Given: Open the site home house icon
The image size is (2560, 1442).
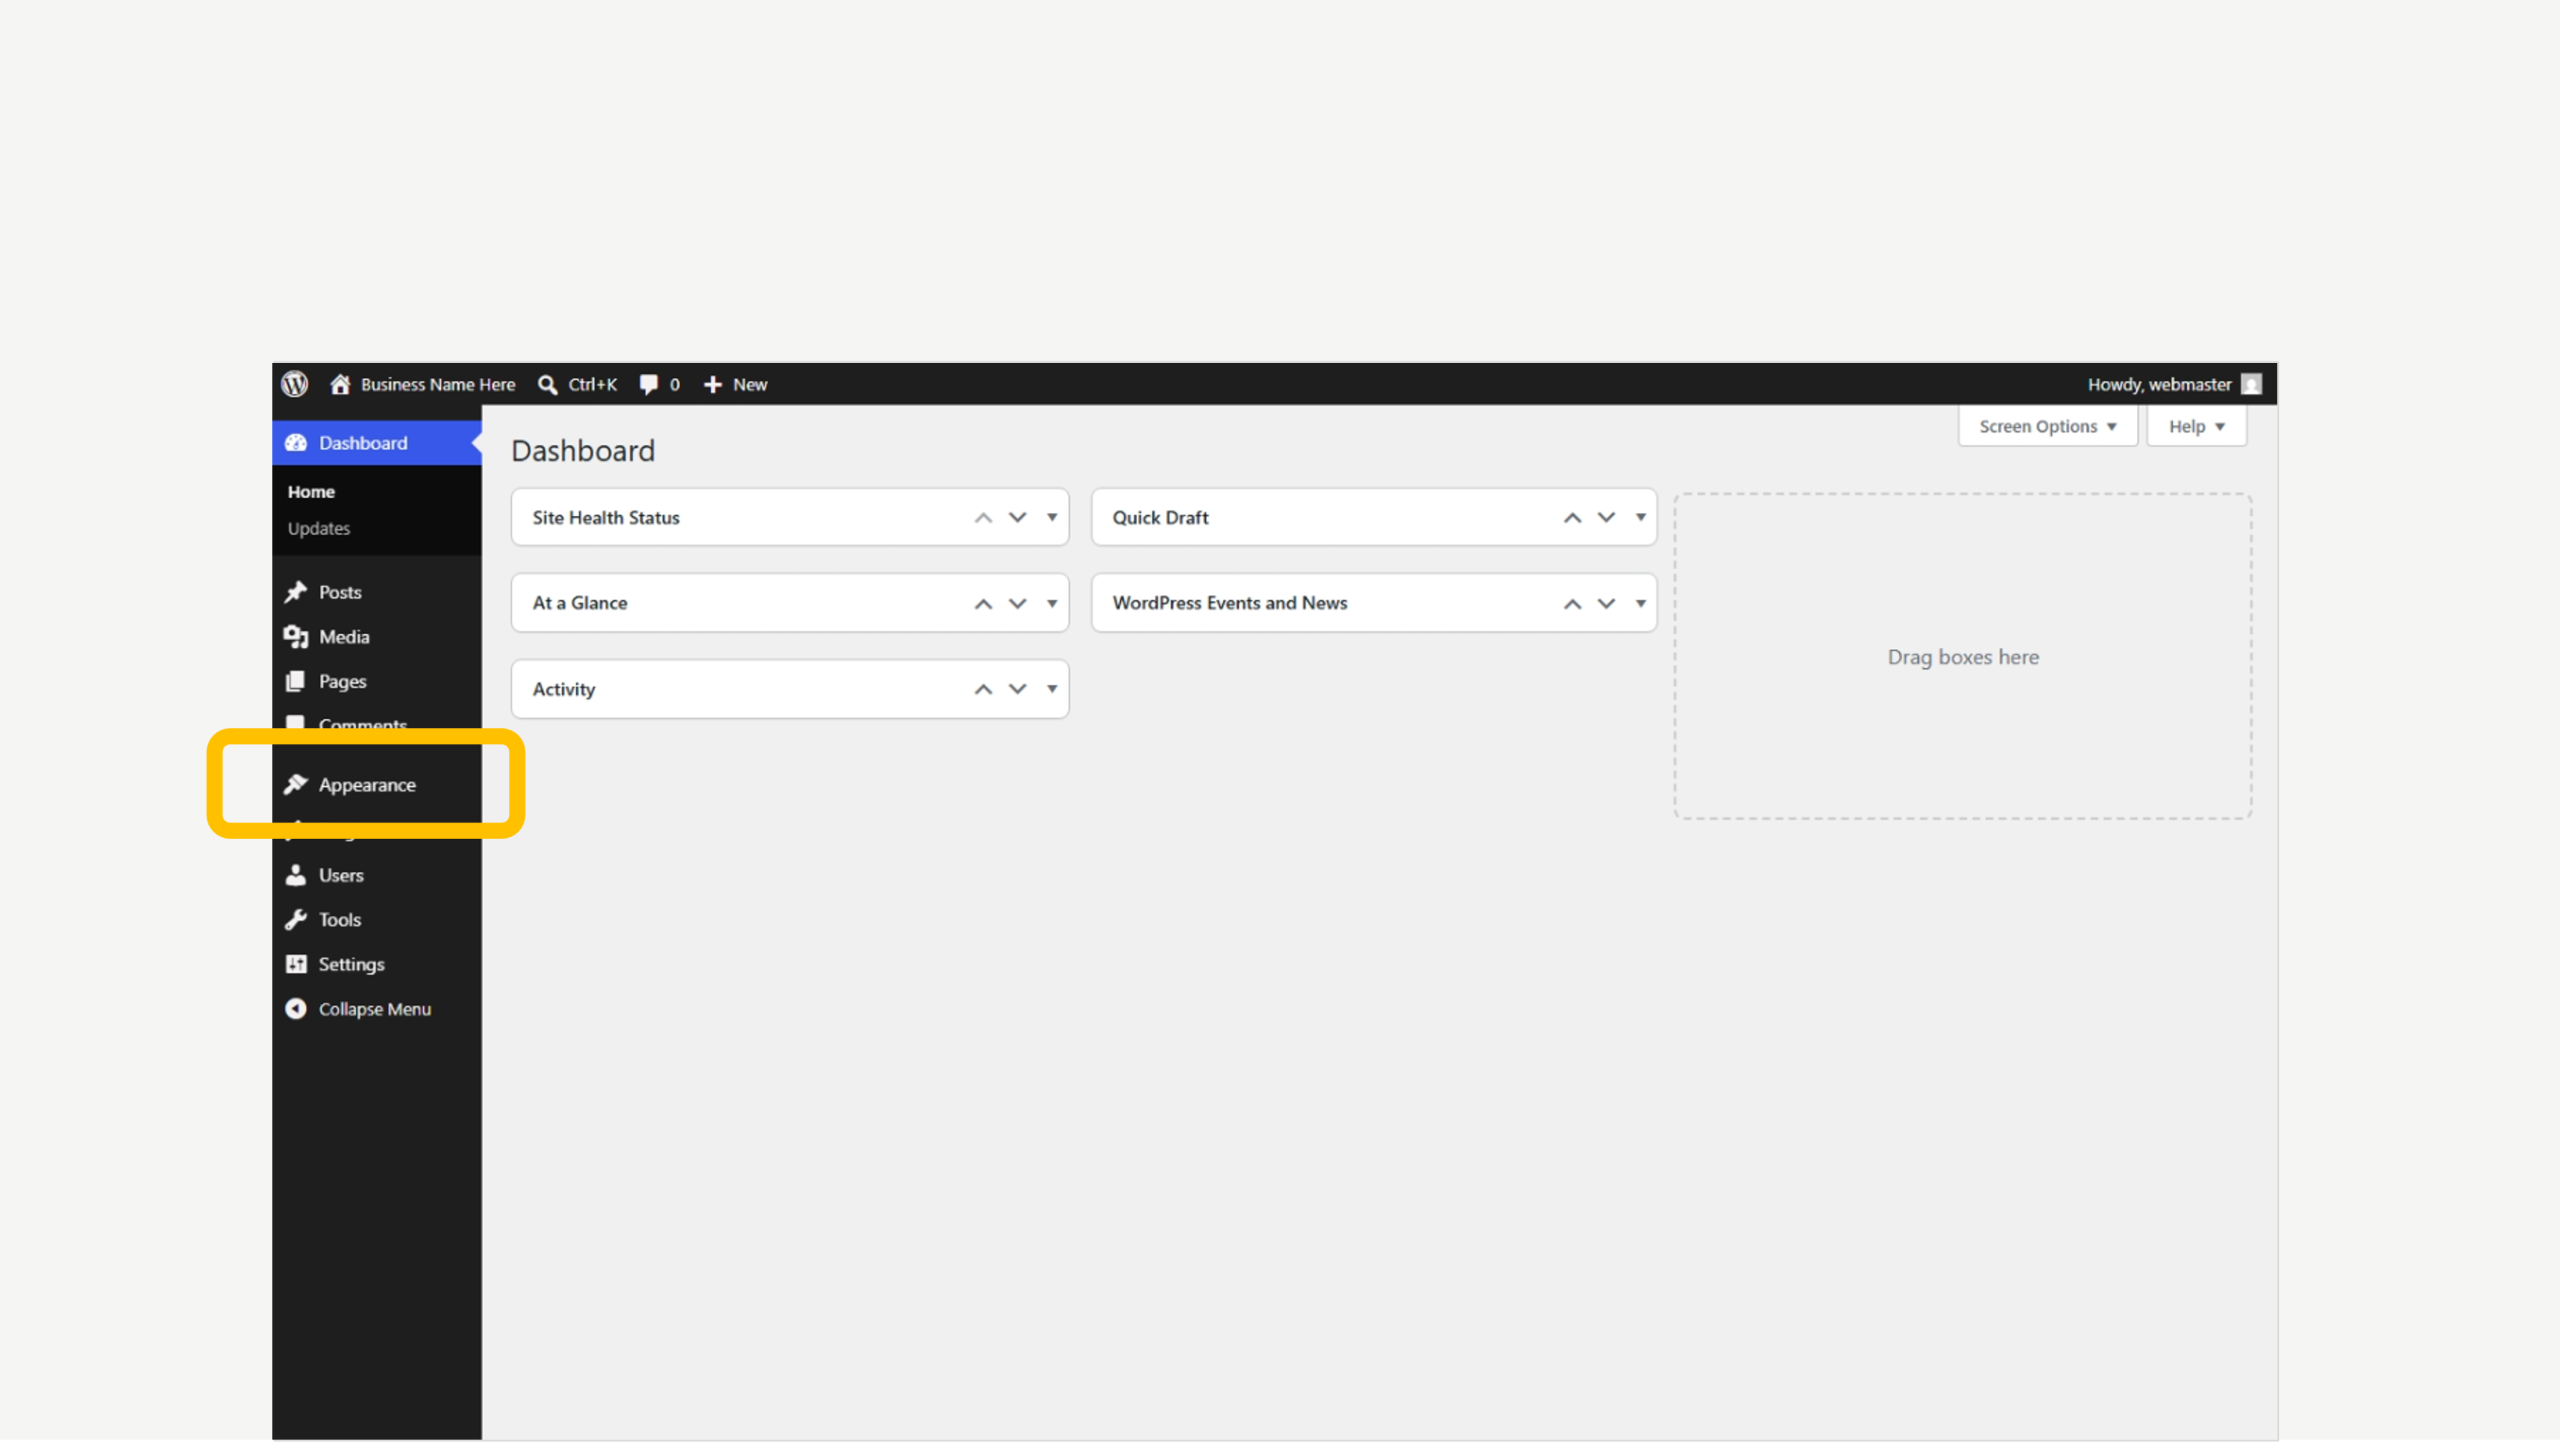Looking at the screenshot, I should (340, 384).
